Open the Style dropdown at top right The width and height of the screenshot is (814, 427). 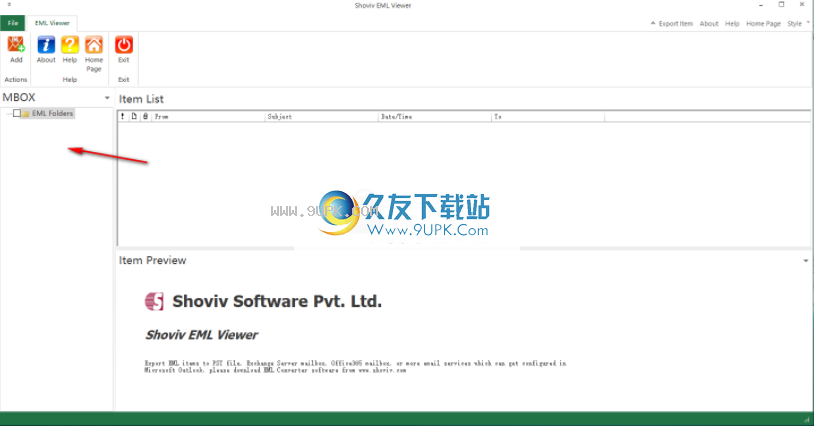(798, 23)
